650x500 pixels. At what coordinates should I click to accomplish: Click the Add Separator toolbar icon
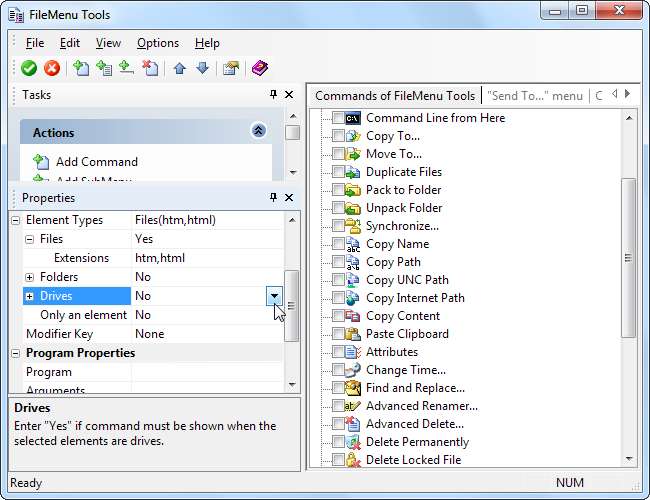click(x=127, y=68)
